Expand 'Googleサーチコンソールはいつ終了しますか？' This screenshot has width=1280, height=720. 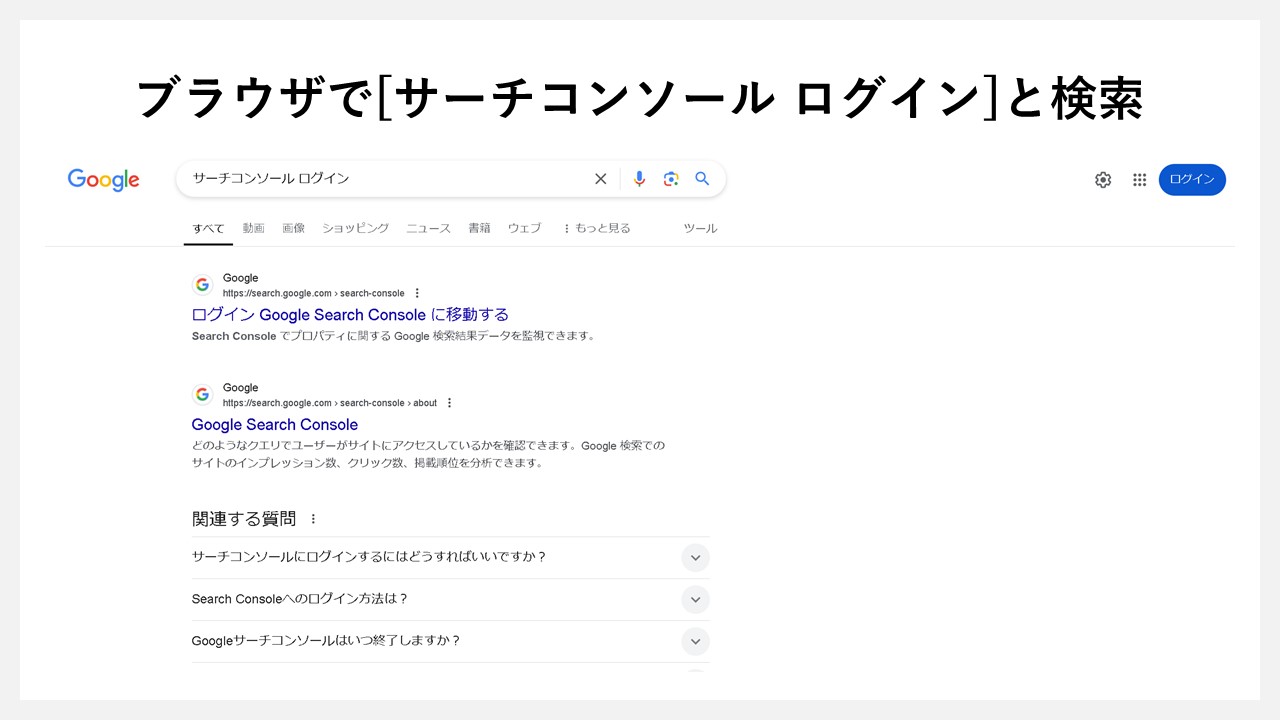[x=695, y=641]
